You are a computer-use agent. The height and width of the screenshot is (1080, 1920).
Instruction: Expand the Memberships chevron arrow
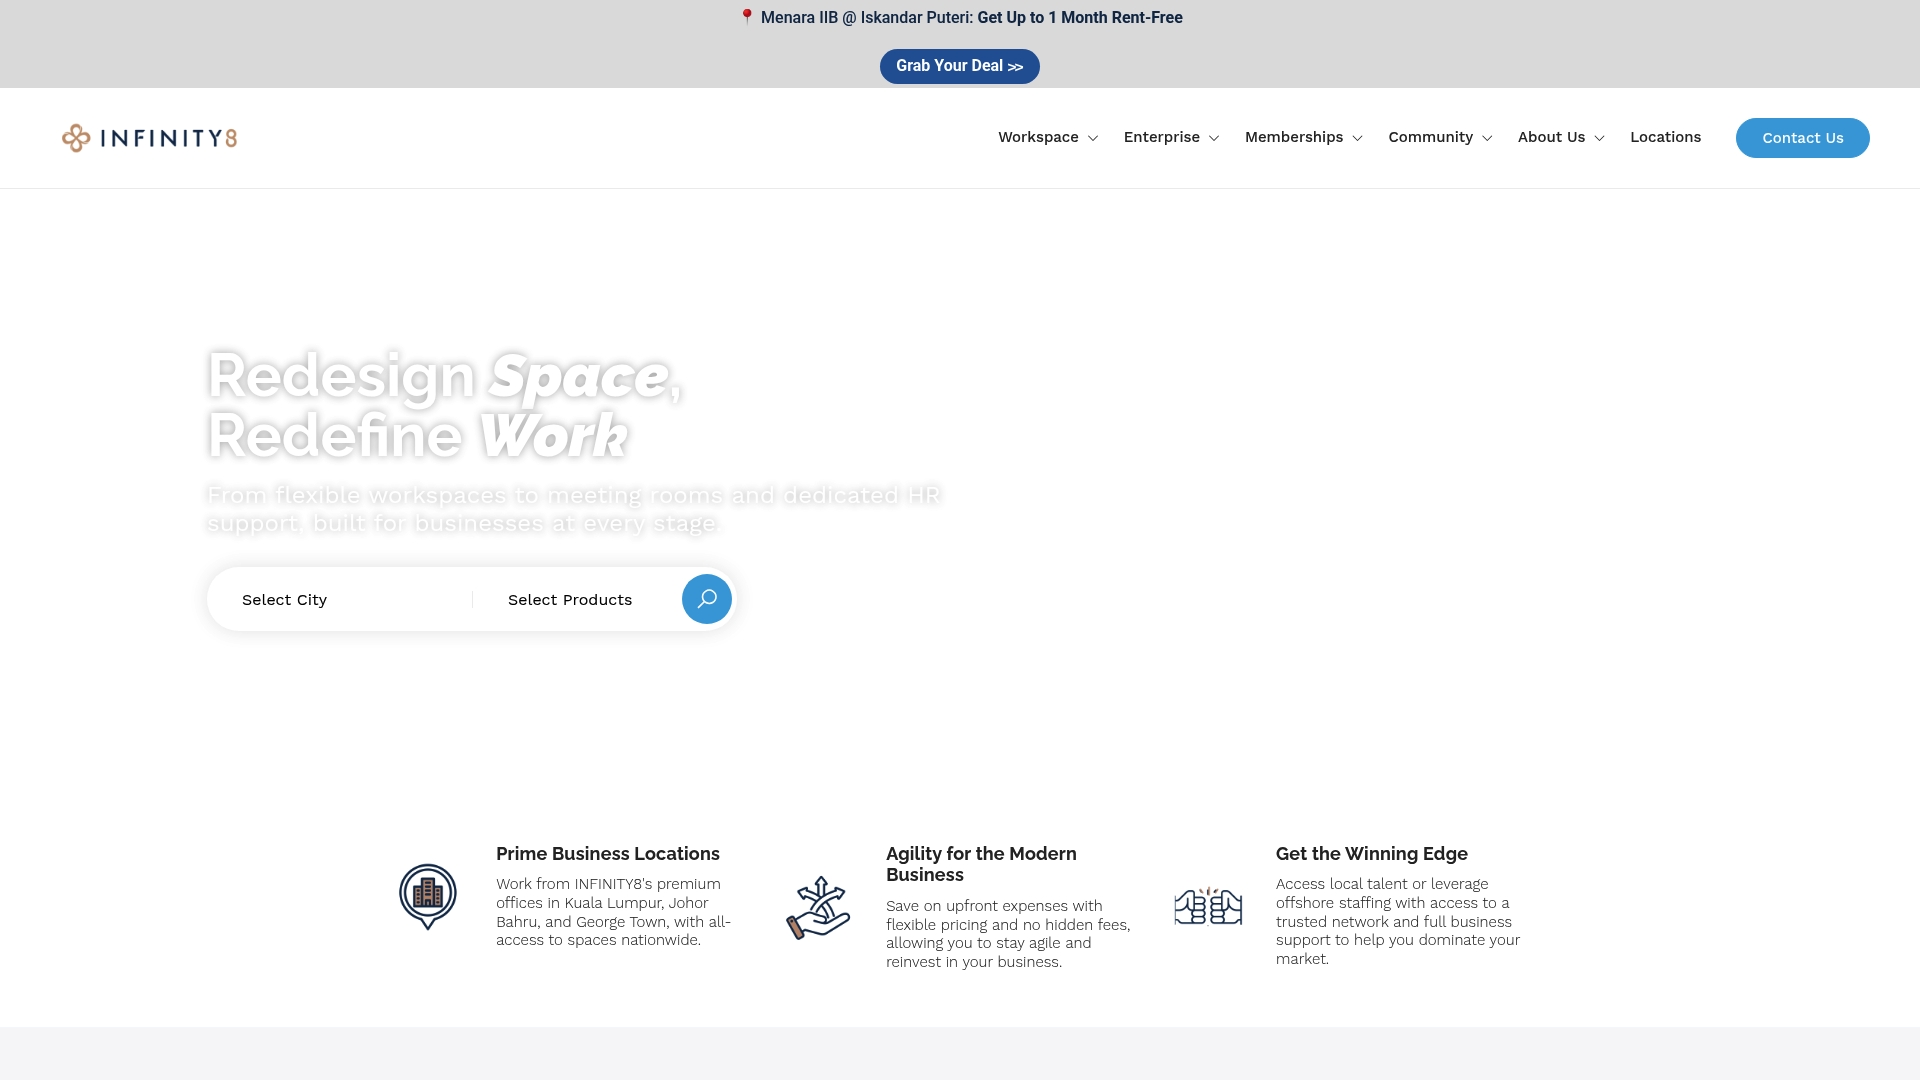pos(1357,138)
